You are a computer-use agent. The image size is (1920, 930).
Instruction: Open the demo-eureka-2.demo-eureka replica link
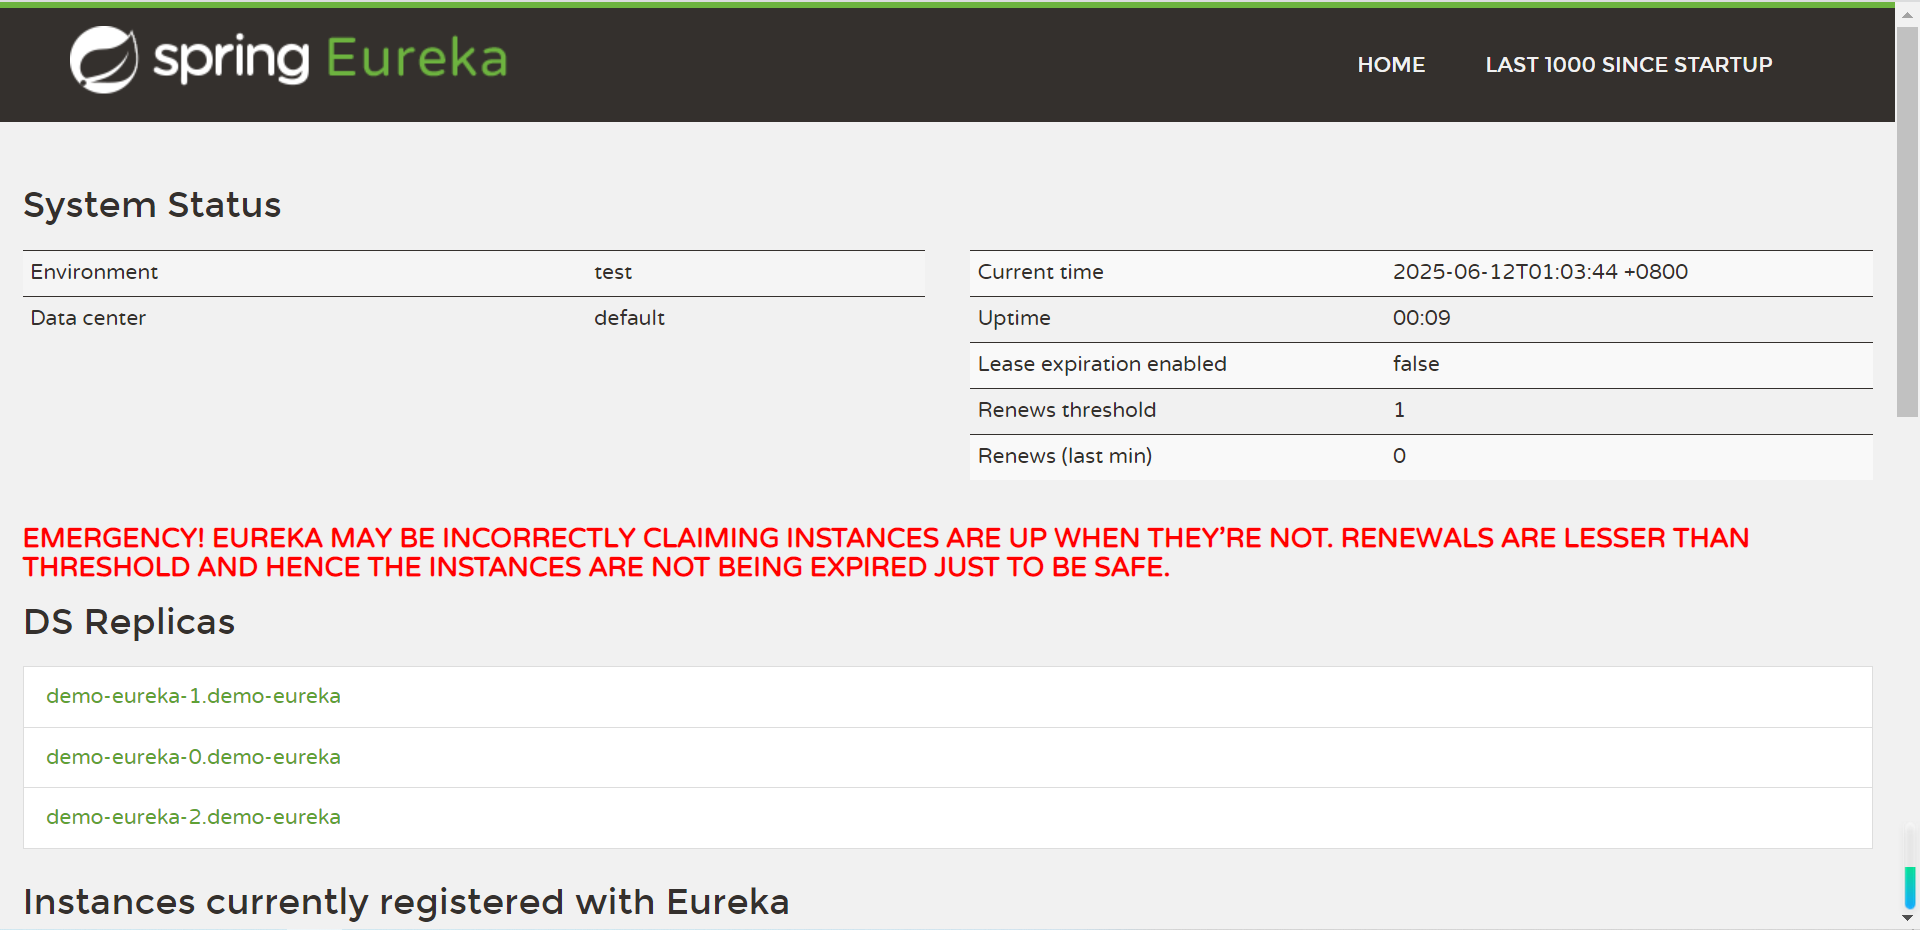click(x=193, y=817)
